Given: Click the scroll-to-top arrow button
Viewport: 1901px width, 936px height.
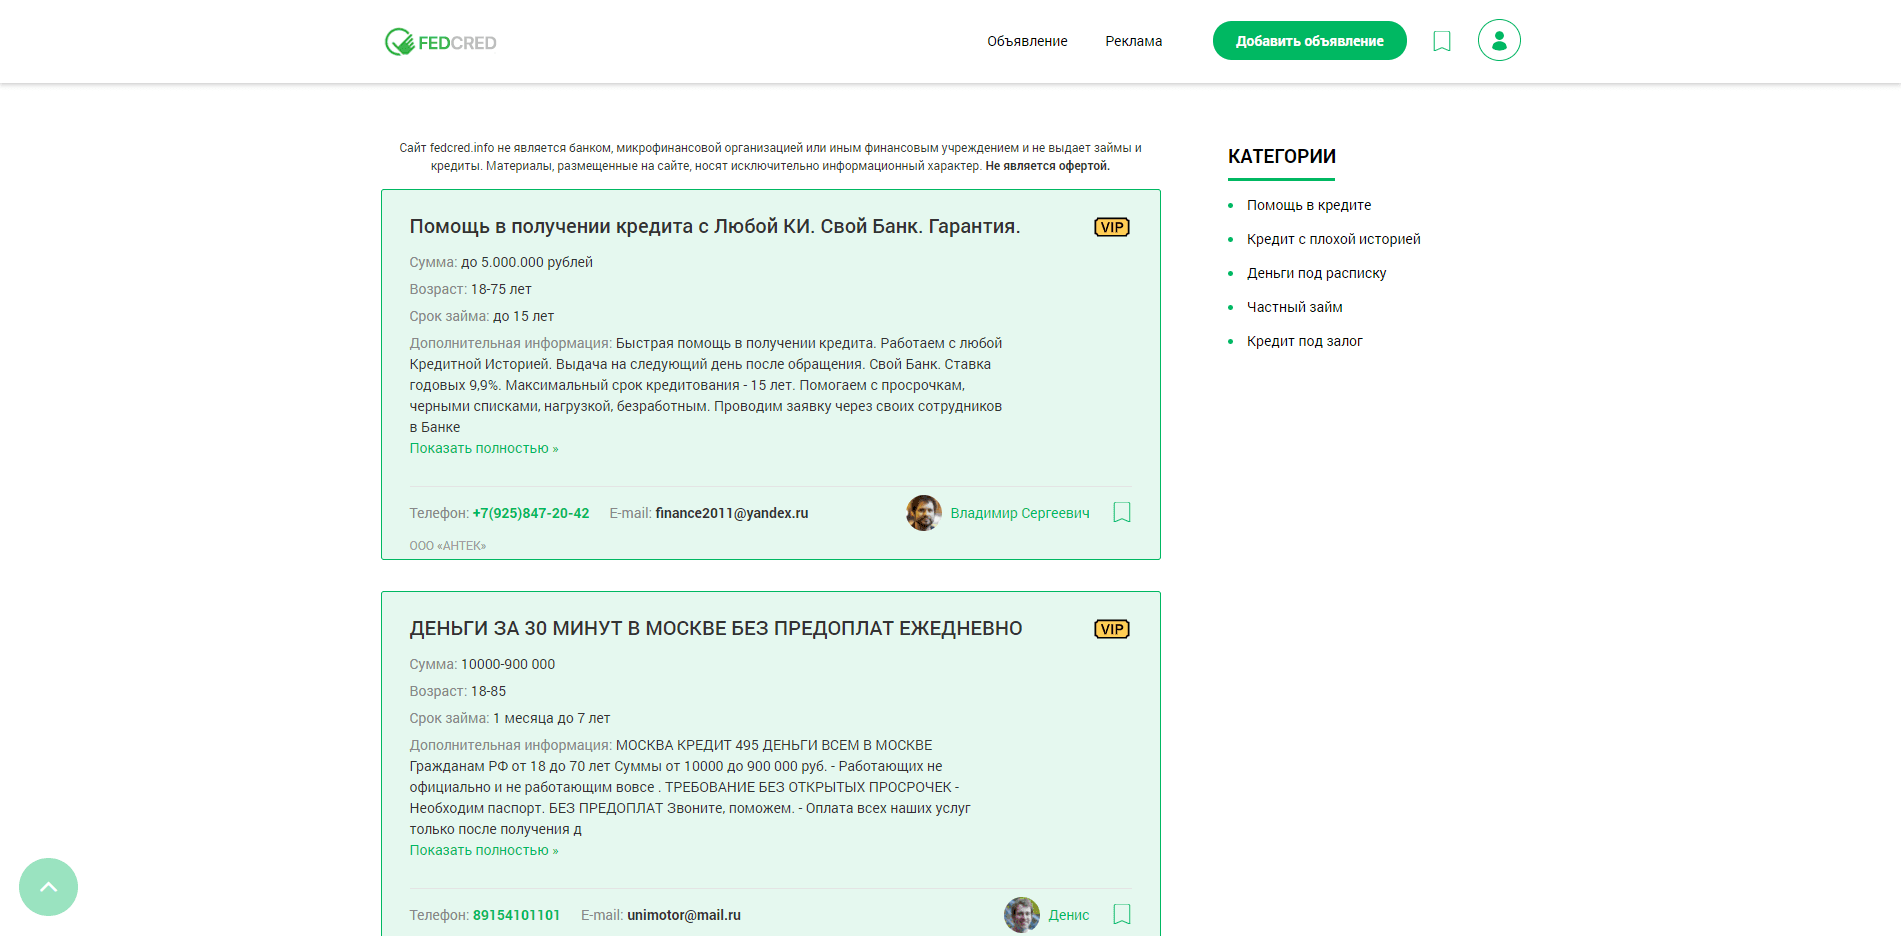Looking at the screenshot, I should [x=48, y=887].
